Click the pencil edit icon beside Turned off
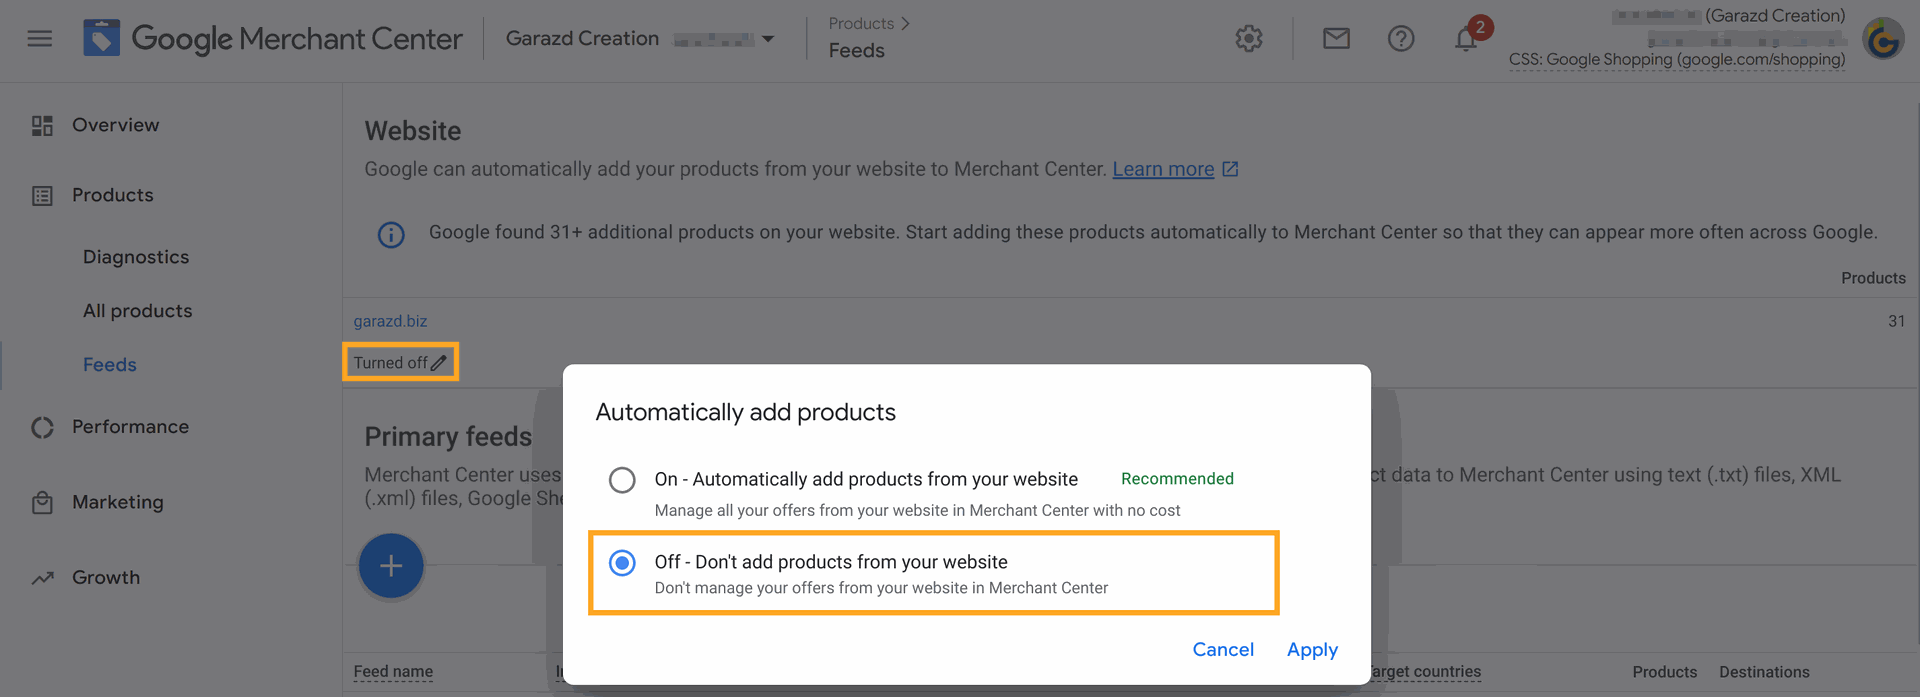This screenshot has width=1920, height=697. coord(439,363)
